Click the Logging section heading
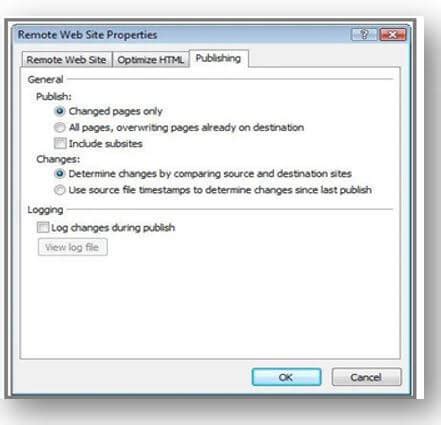 pos(45,210)
